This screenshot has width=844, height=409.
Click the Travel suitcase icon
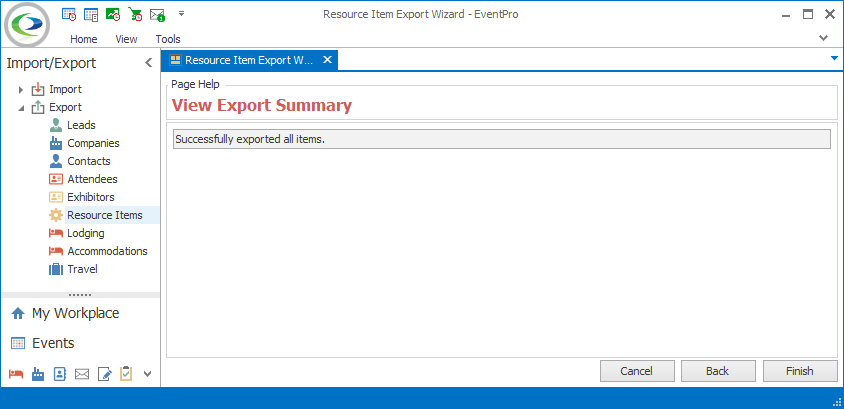tap(56, 269)
